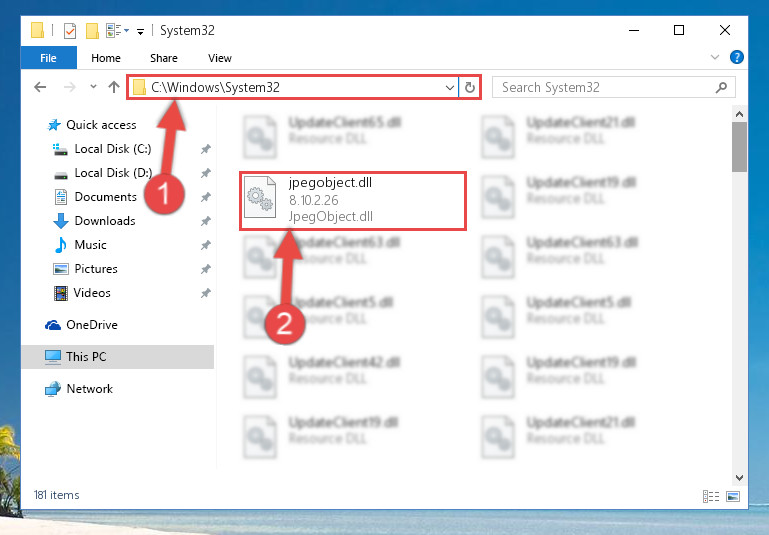769x535 pixels.
Task: Select Network in the navigation pane
Action: [78, 389]
